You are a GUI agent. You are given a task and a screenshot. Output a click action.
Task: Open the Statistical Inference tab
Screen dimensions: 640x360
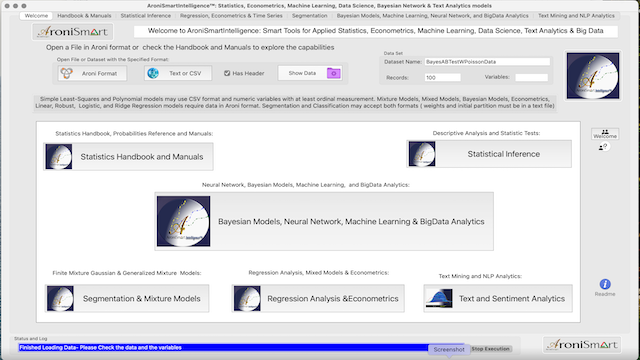tap(146, 16)
